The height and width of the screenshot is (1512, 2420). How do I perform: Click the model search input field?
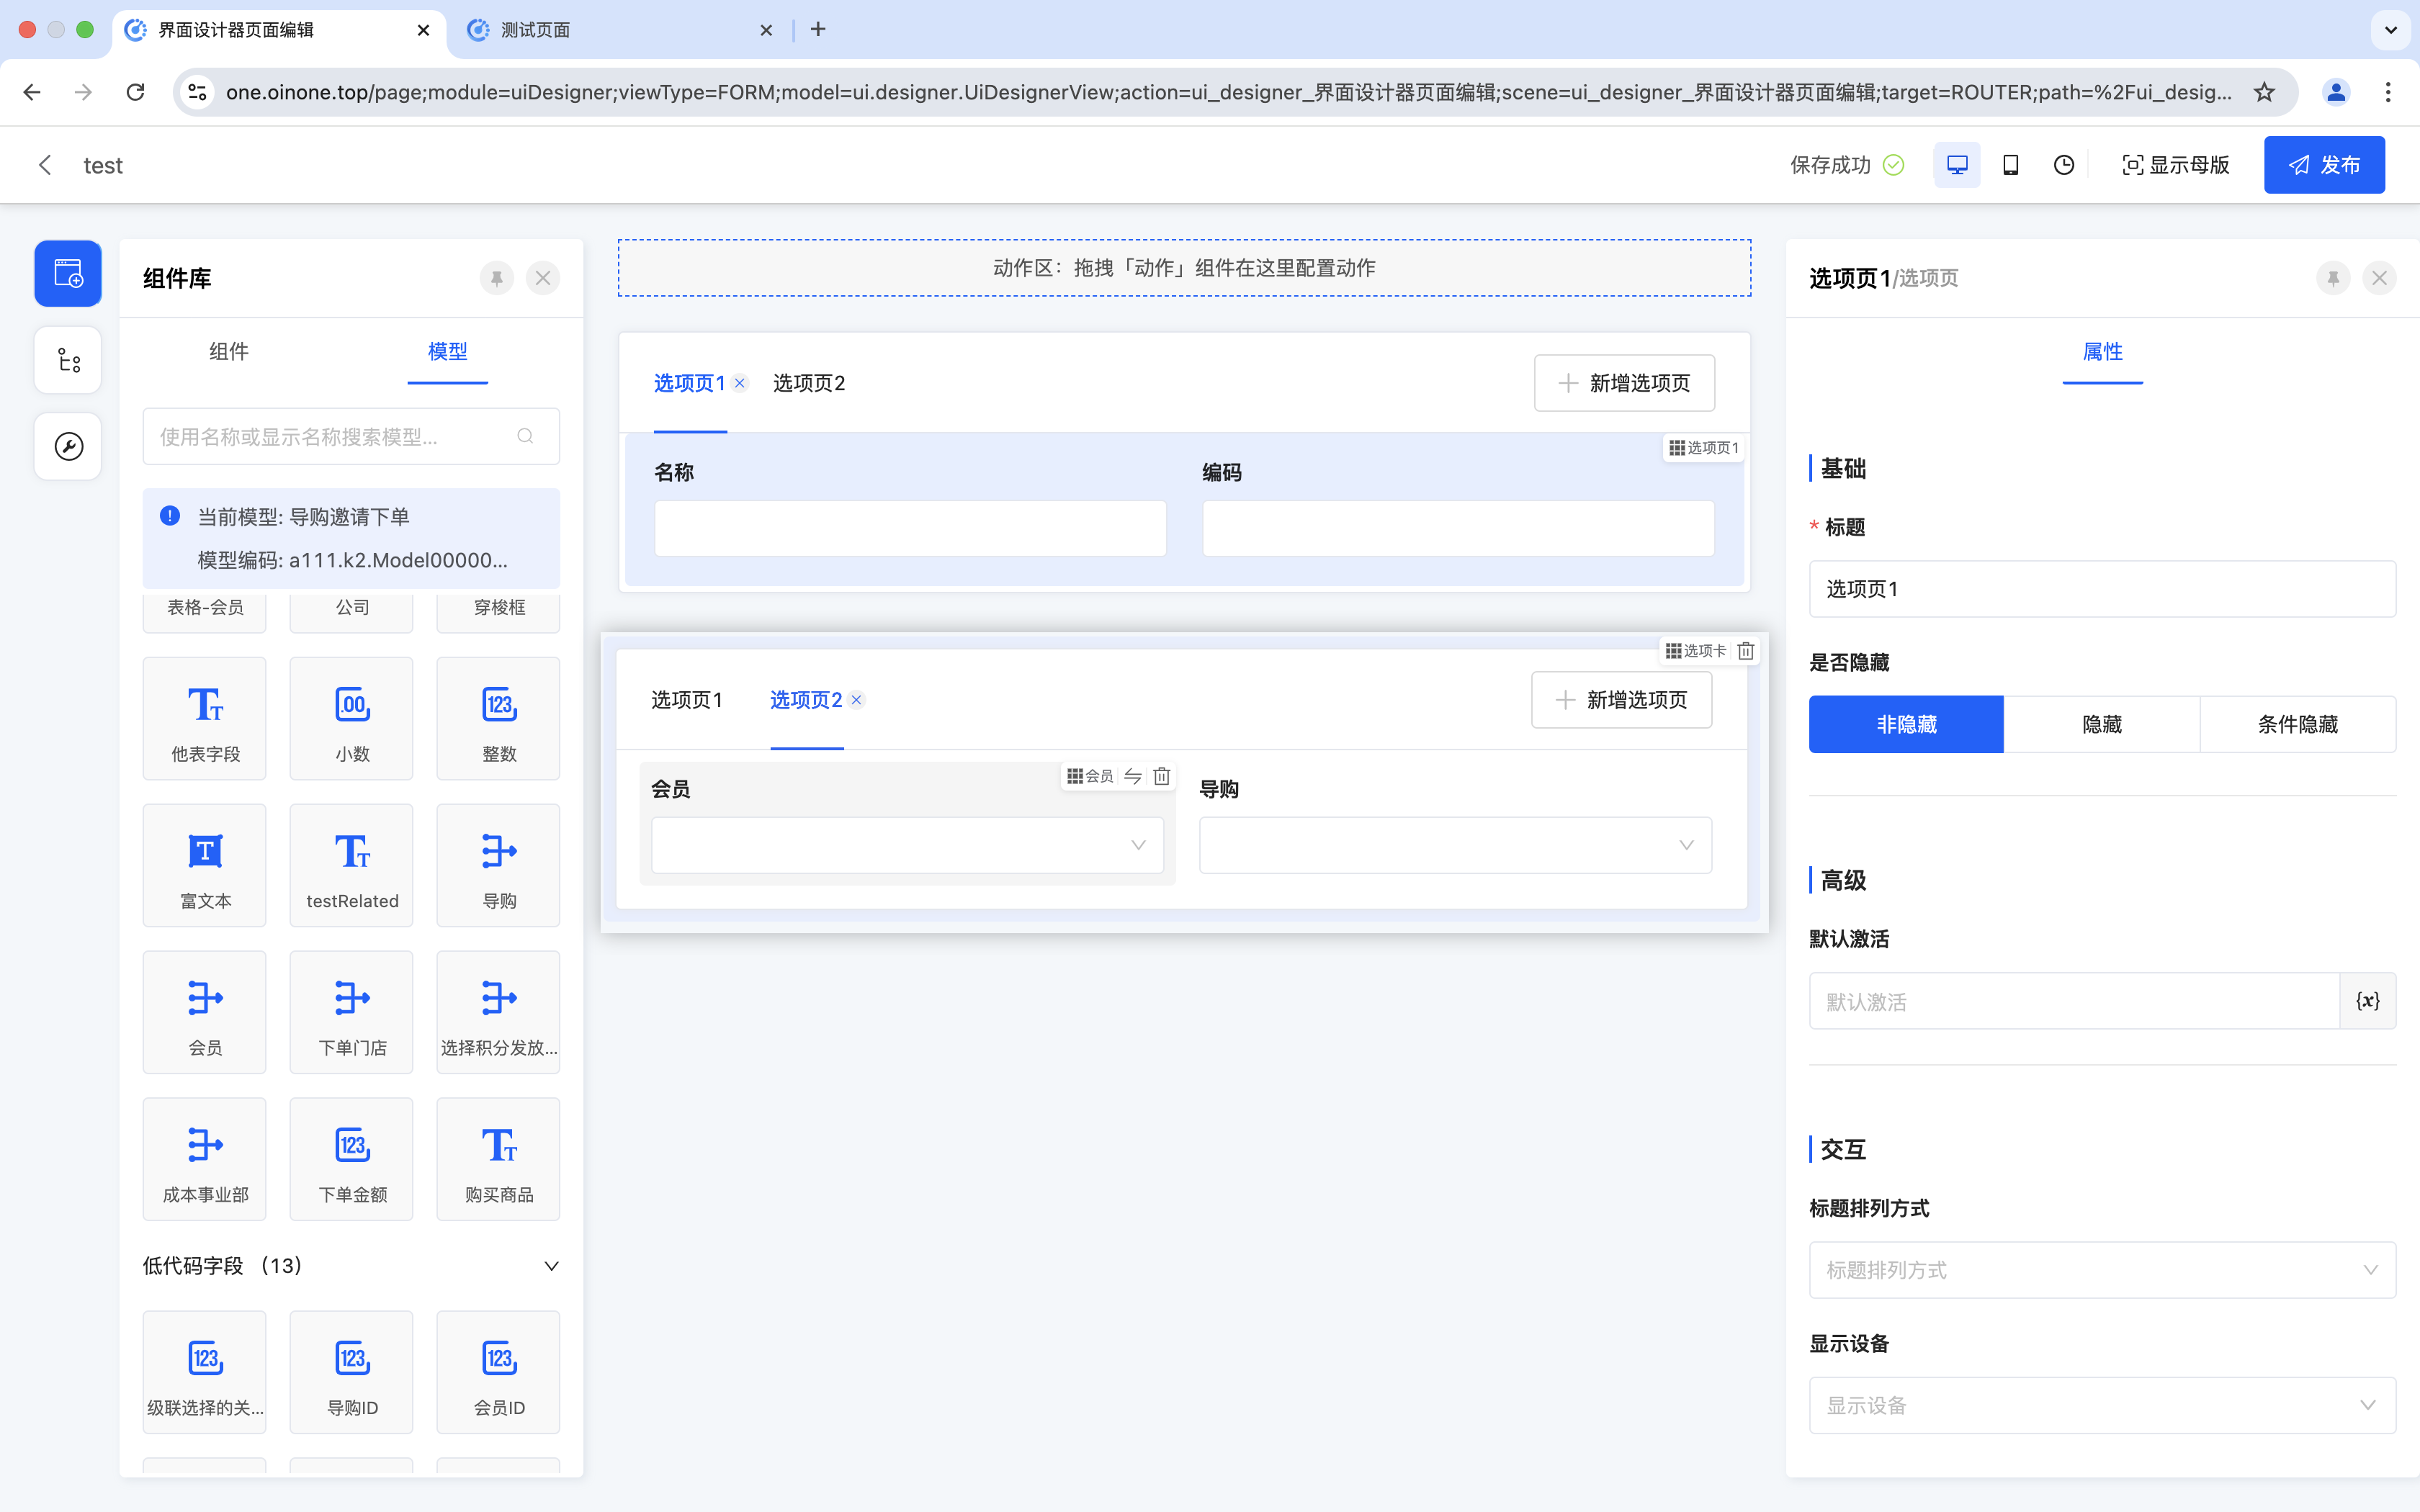point(336,437)
